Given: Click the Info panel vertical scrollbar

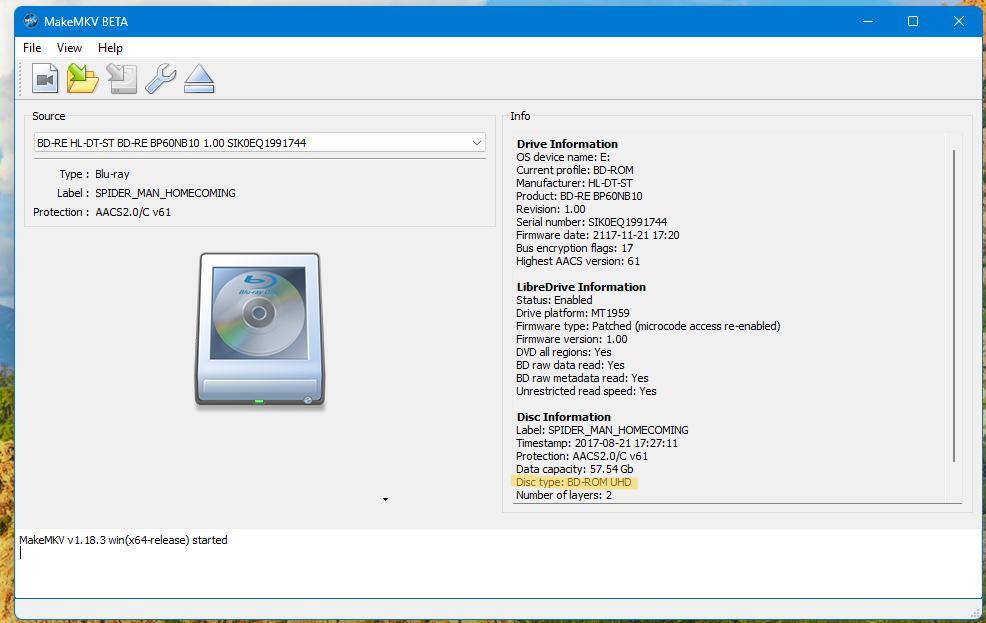Looking at the screenshot, I should pos(954,306).
